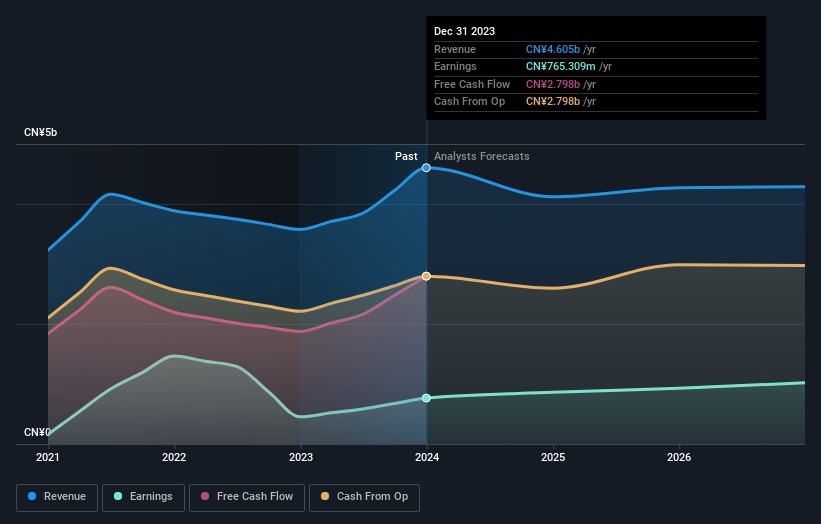Click the Free Cash Flow label in tooltip
Viewport: 821px width, 524px height.
(x=472, y=84)
